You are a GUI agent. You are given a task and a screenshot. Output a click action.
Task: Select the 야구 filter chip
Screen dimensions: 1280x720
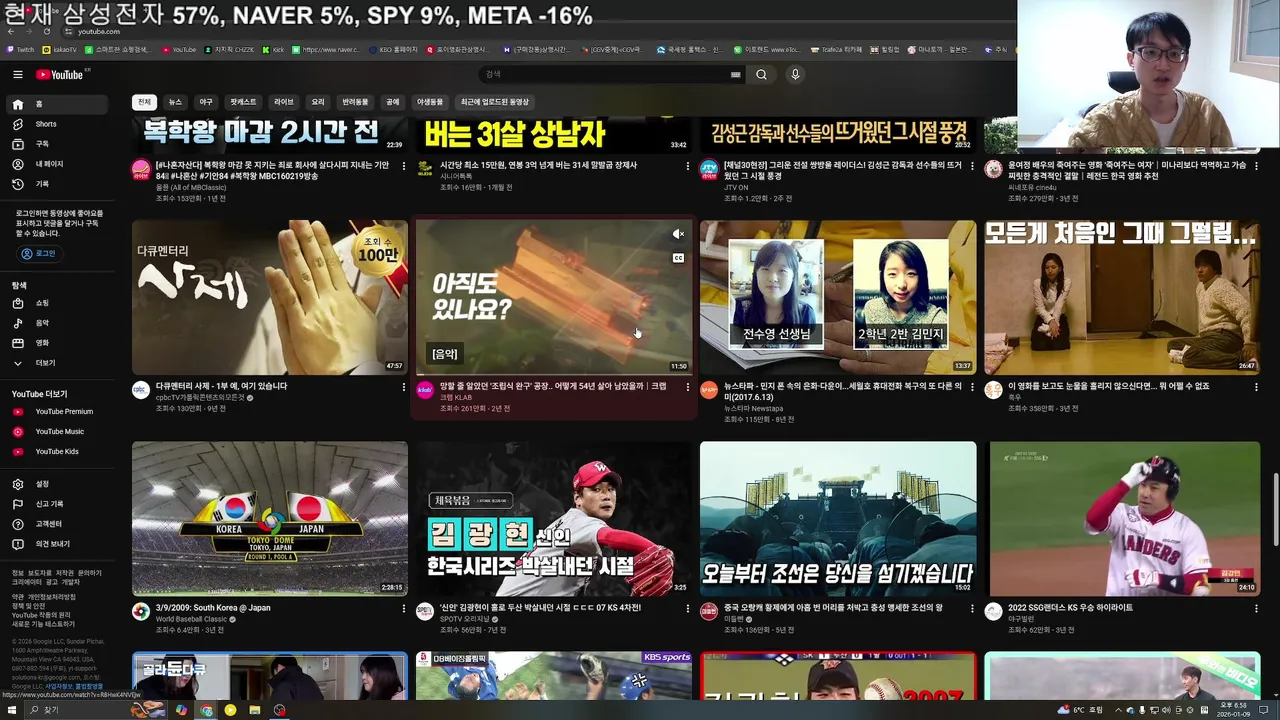[206, 102]
